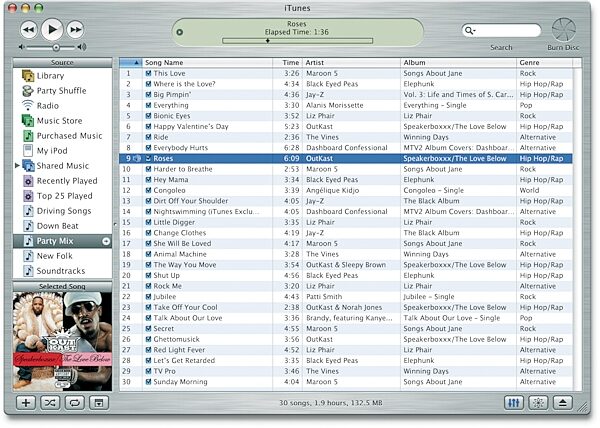Viewport: 600px width, 428px height.
Task: Click the eject disc button
Action: click(562, 403)
